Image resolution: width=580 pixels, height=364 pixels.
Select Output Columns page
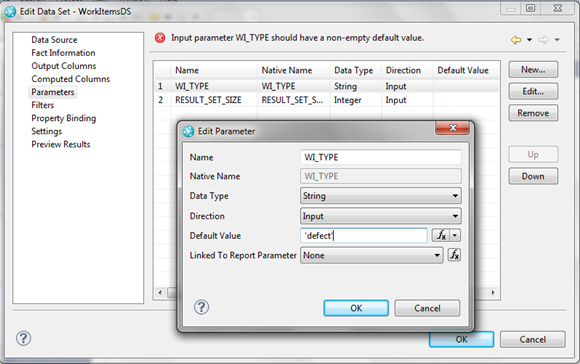64,66
